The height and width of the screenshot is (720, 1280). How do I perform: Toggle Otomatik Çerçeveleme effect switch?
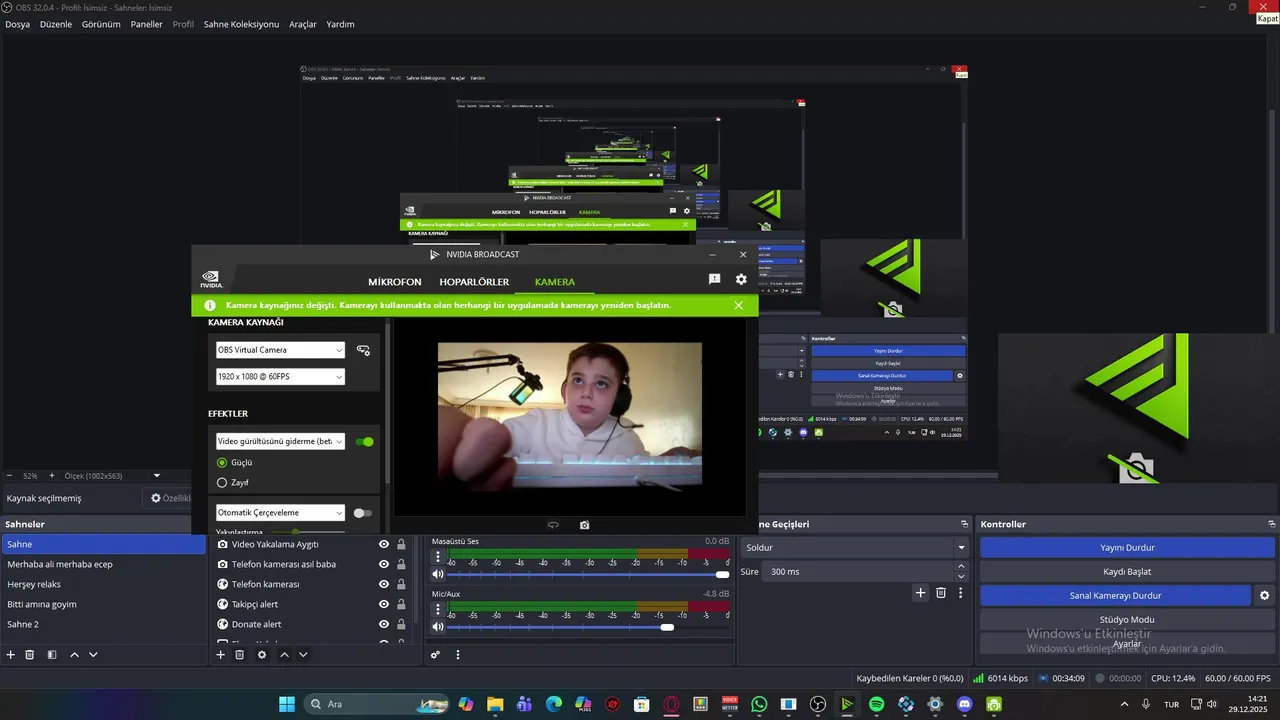click(362, 513)
